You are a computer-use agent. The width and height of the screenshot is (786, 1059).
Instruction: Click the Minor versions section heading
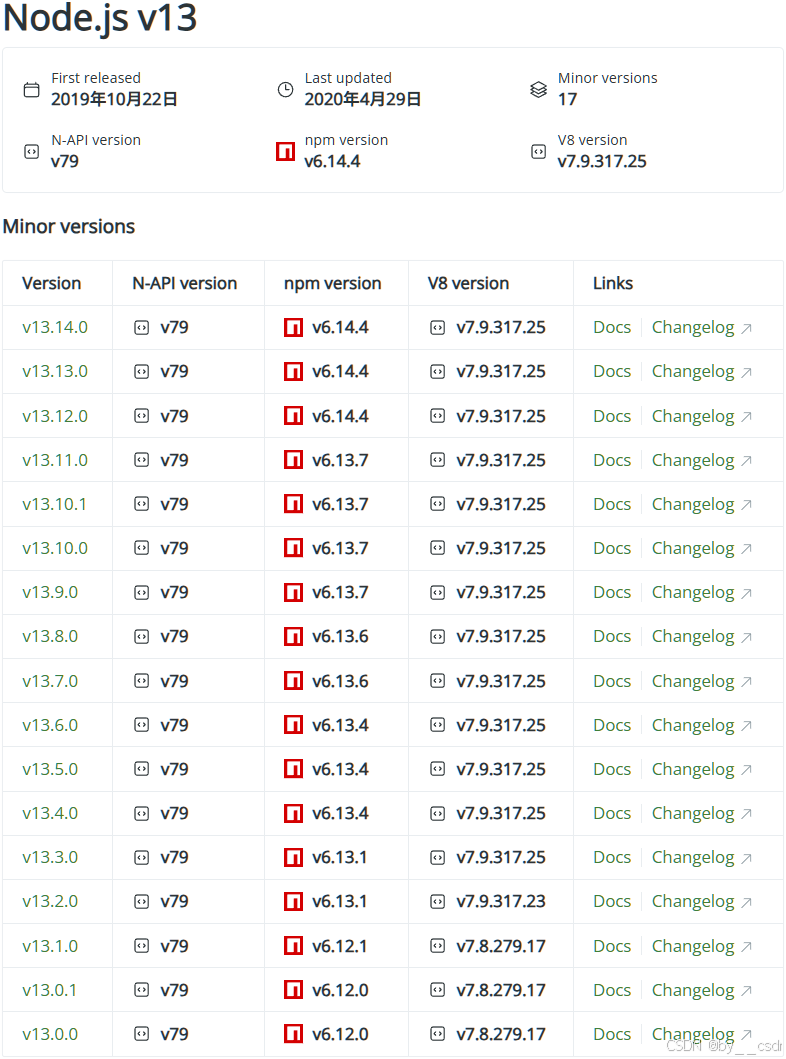[x=69, y=226]
